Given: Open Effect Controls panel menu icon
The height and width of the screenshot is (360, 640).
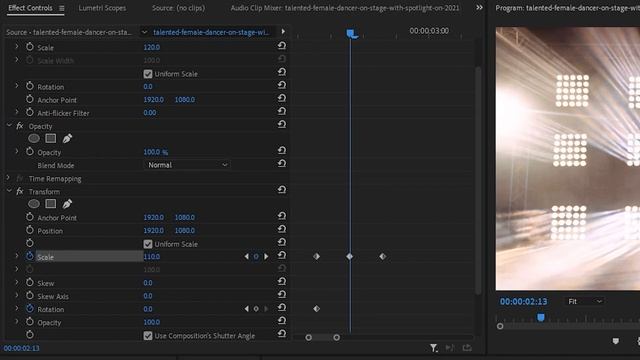Looking at the screenshot, I should (x=62, y=8).
